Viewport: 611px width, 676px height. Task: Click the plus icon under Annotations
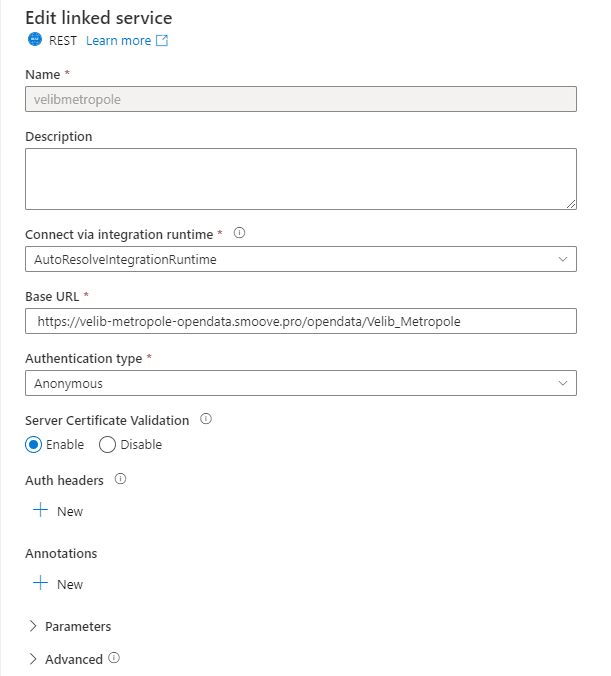pos(40,583)
